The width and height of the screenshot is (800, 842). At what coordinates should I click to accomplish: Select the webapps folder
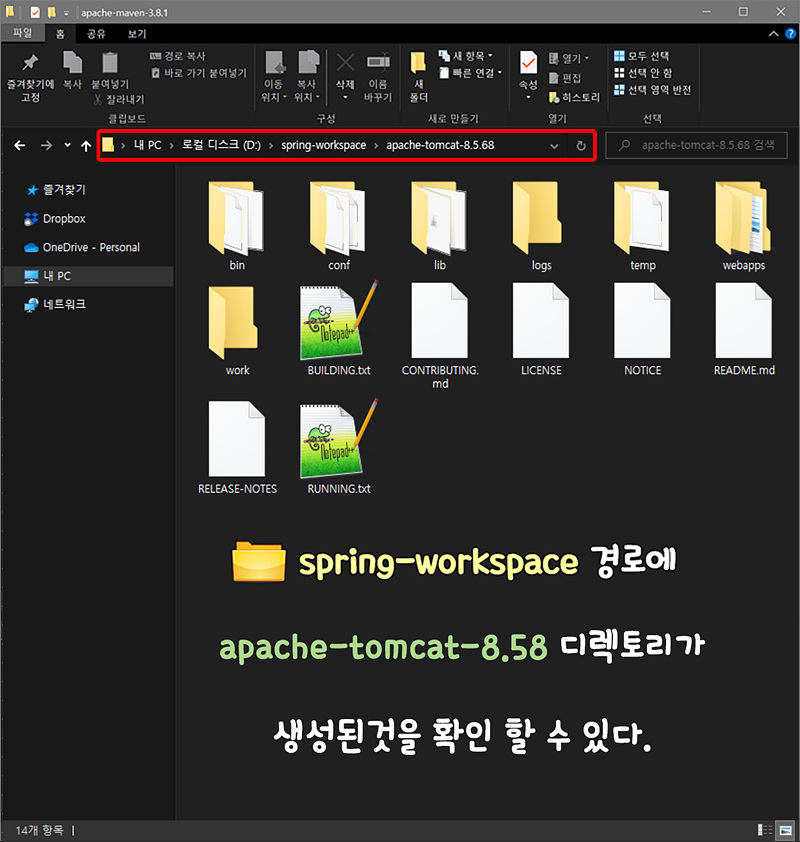(744, 227)
